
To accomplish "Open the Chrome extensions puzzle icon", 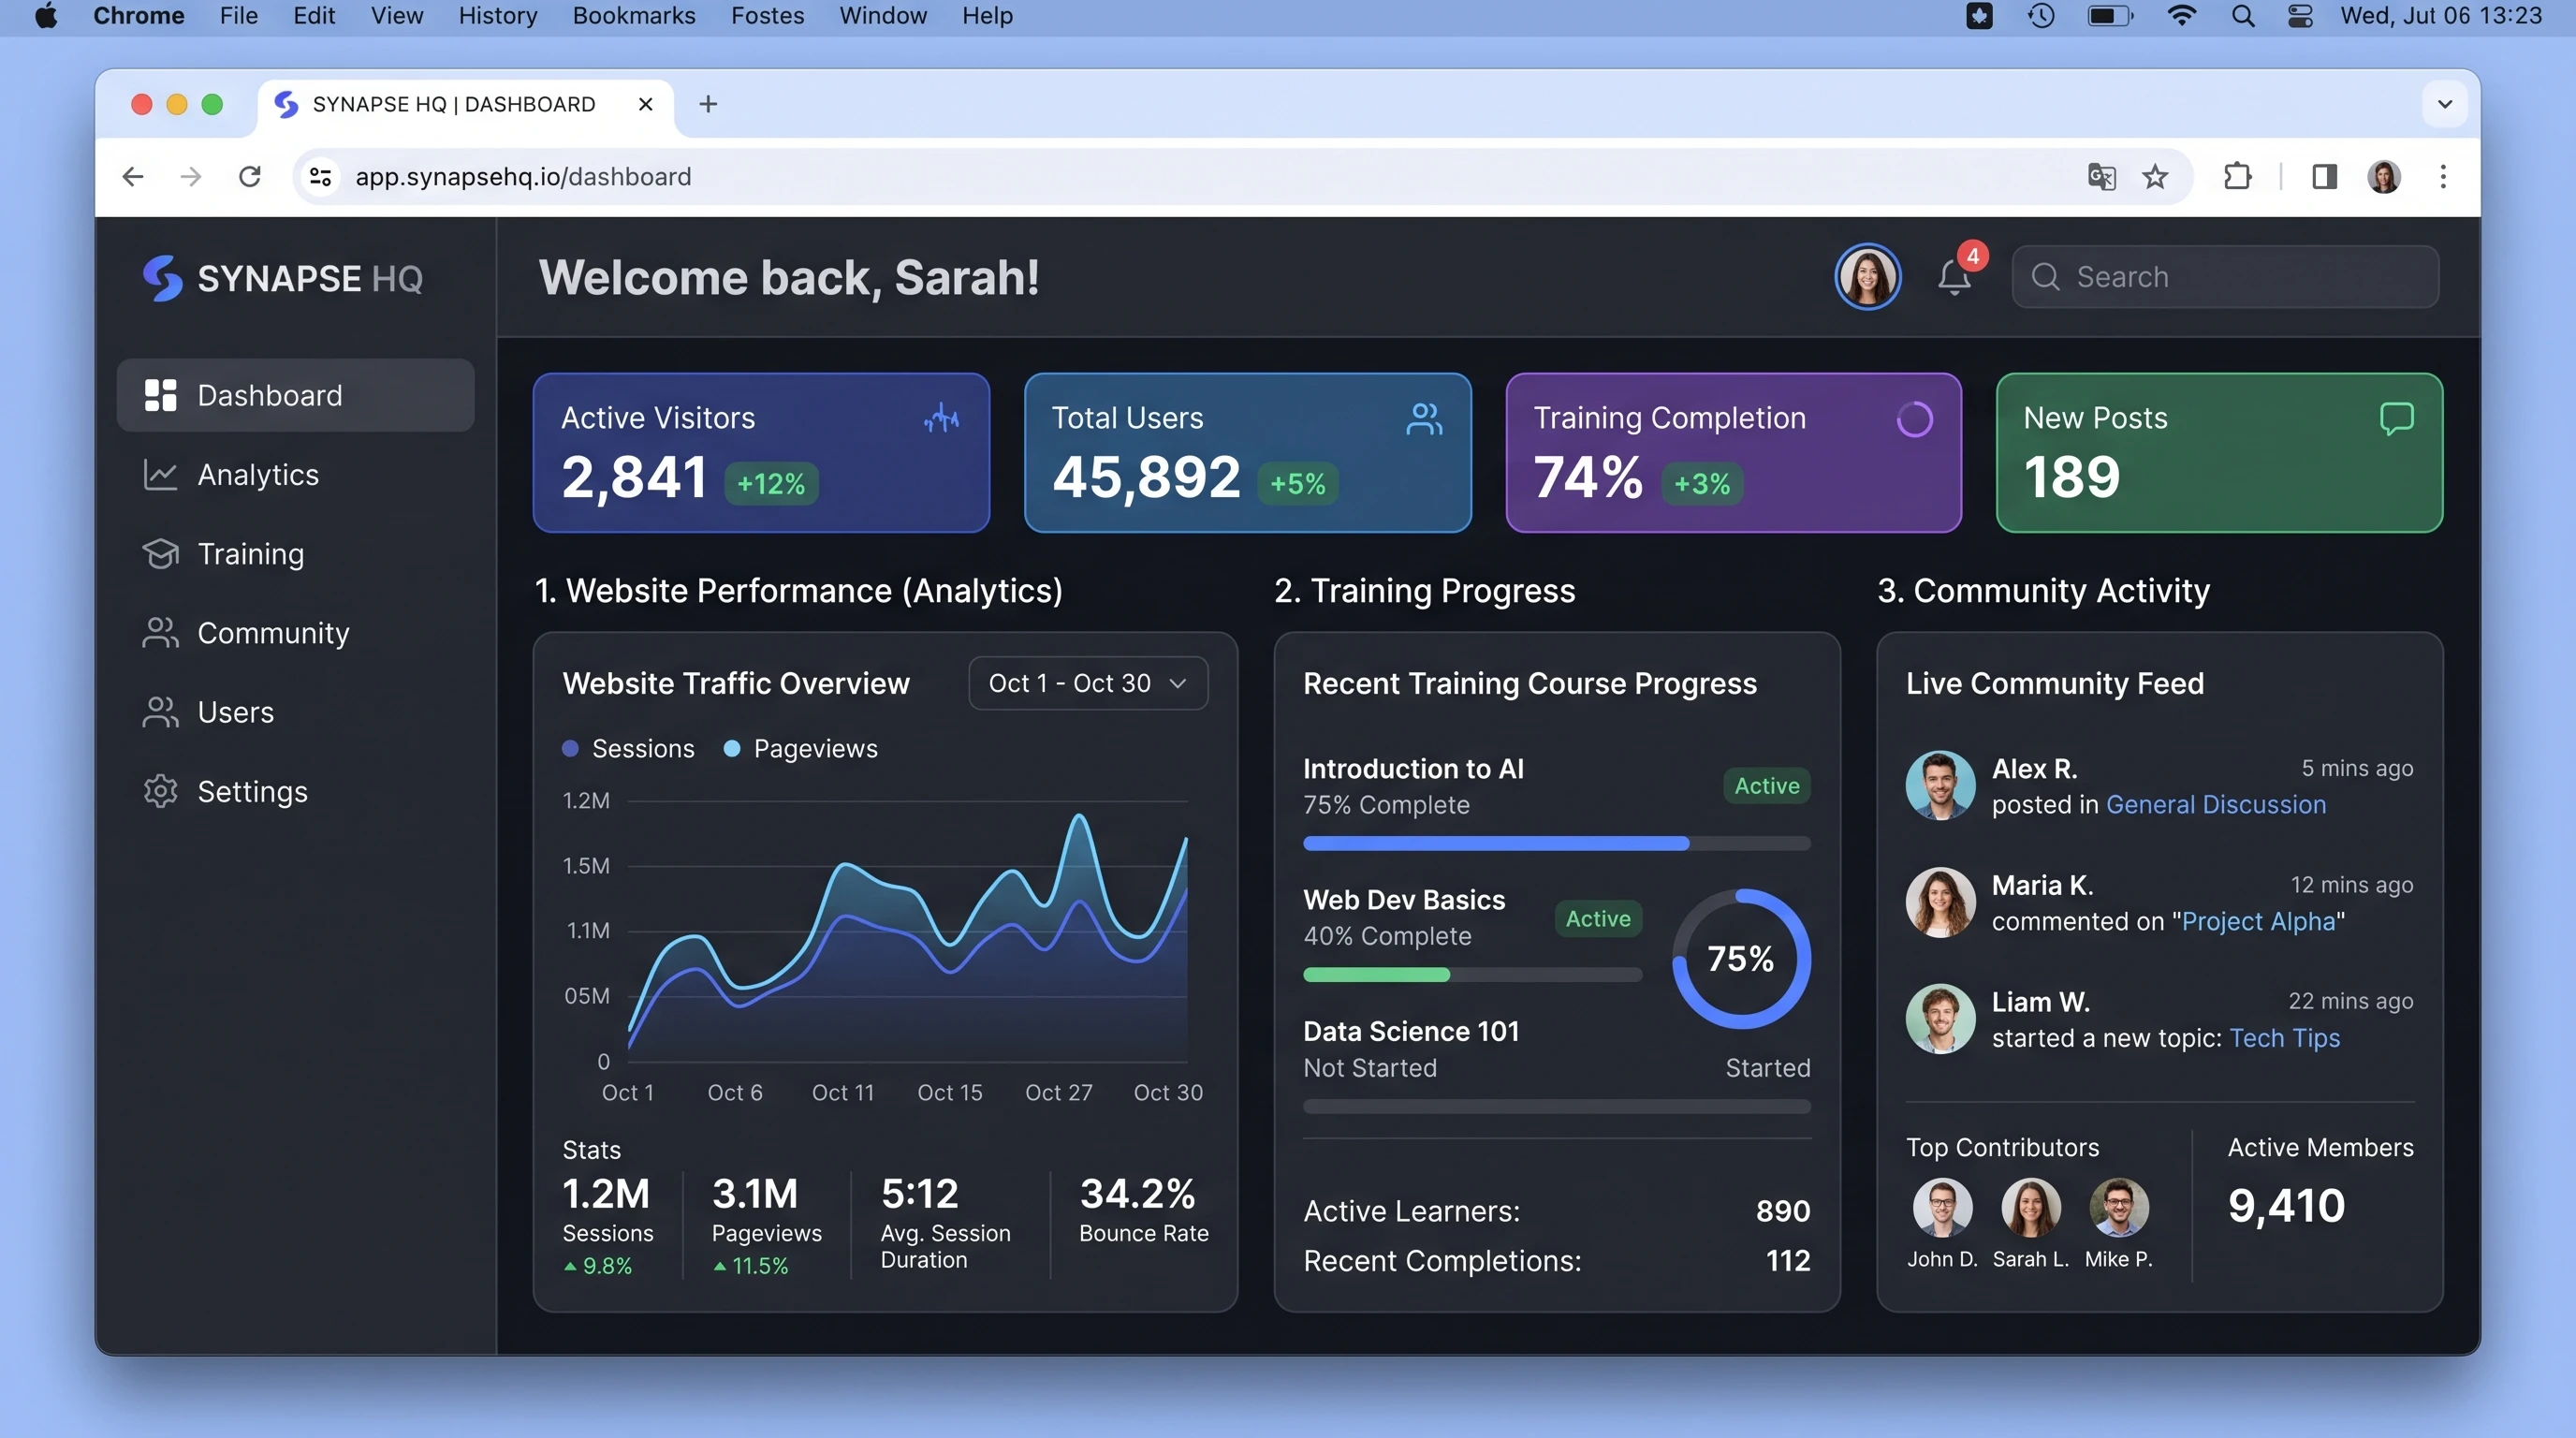I will pyautogui.click(x=2237, y=177).
